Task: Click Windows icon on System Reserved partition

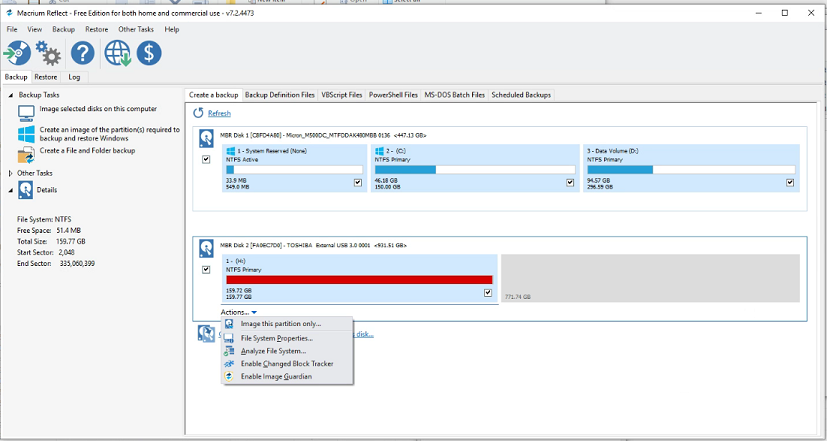Action: (x=230, y=151)
